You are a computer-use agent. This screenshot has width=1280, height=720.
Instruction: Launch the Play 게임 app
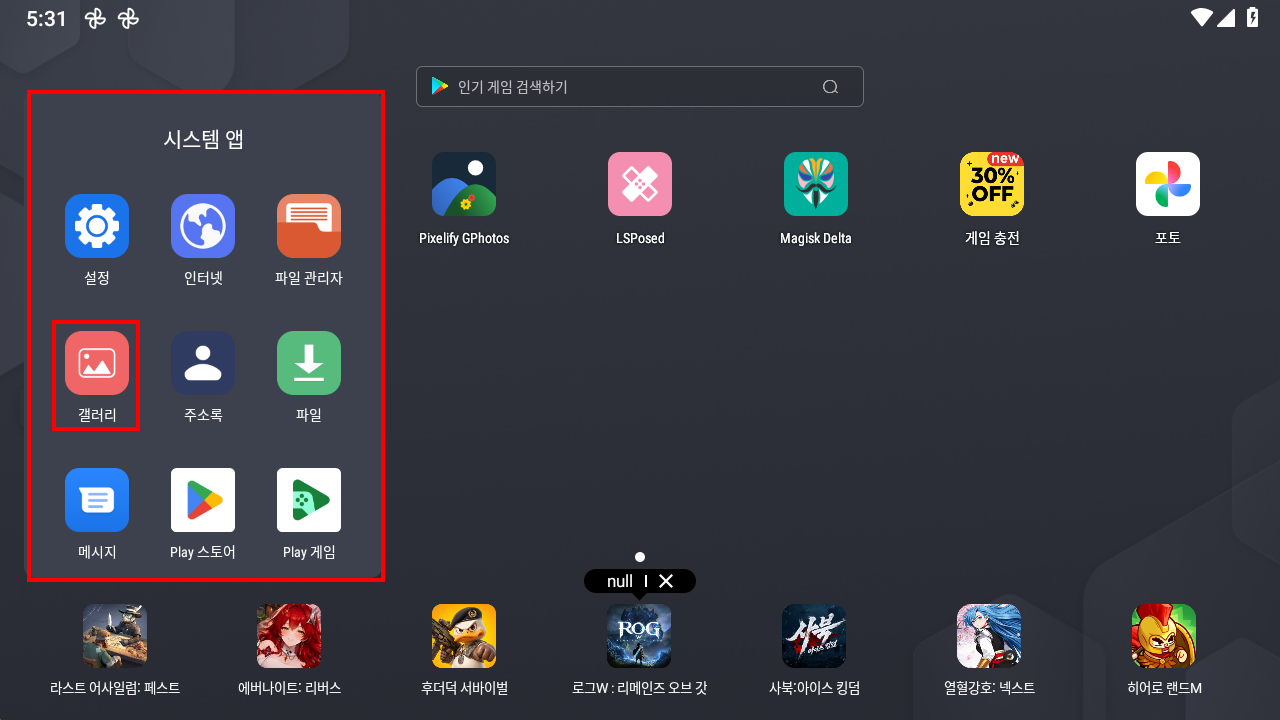tap(309, 500)
